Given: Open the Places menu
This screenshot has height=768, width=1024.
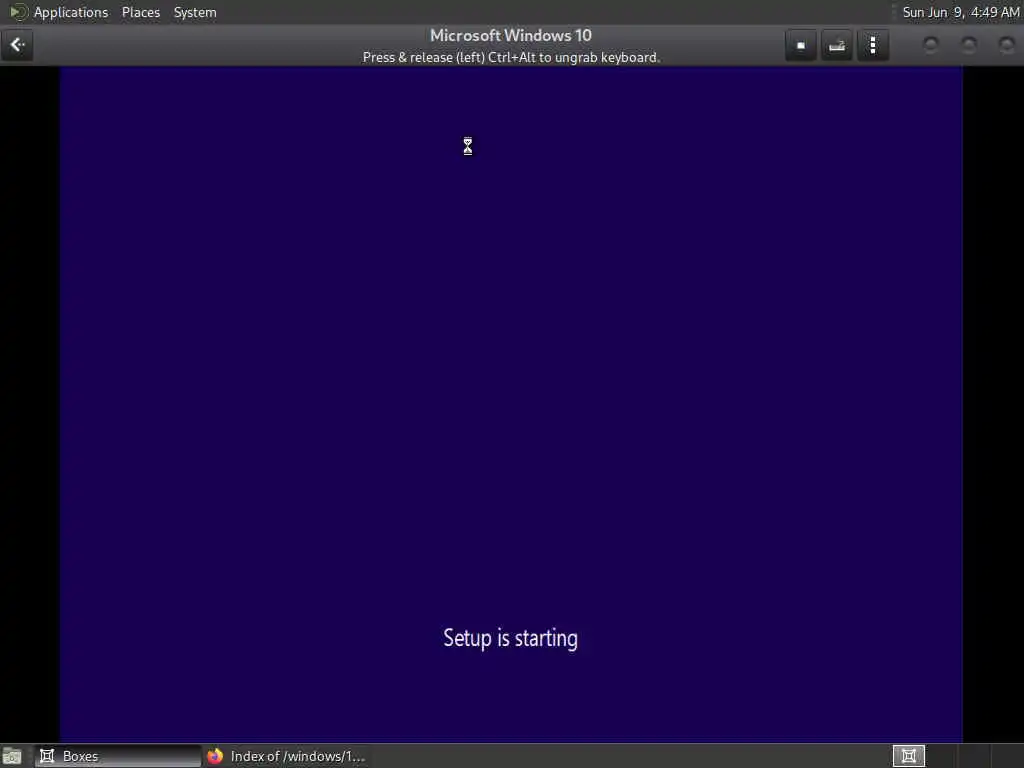Looking at the screenshot, I should (x=141, y=12).
